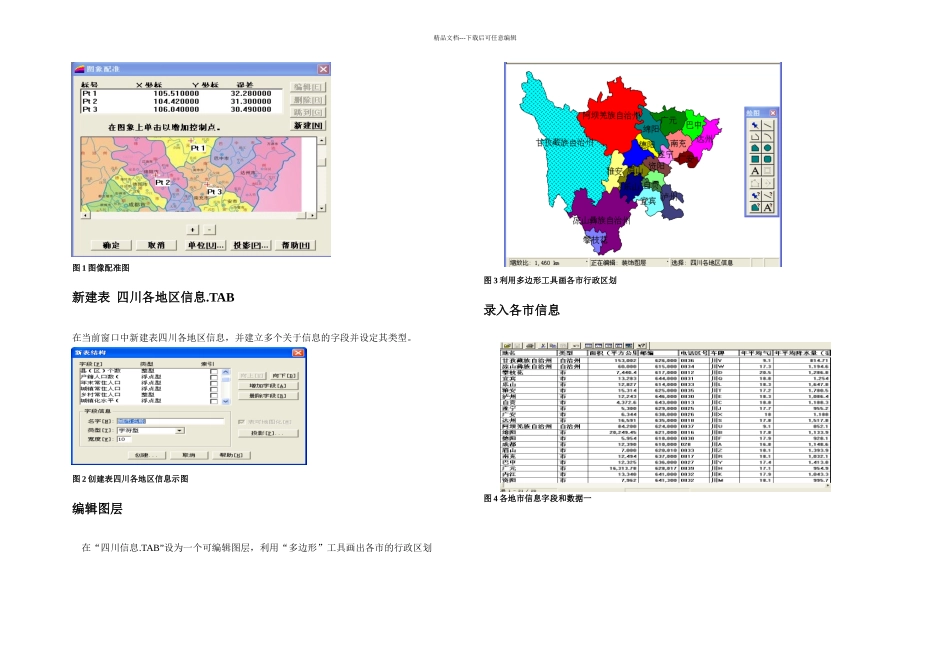The width and height of the screenshot is (950, 672).
Task: Toggle index checkbox for 城镇化水平 field
Action: coord(214,402)
